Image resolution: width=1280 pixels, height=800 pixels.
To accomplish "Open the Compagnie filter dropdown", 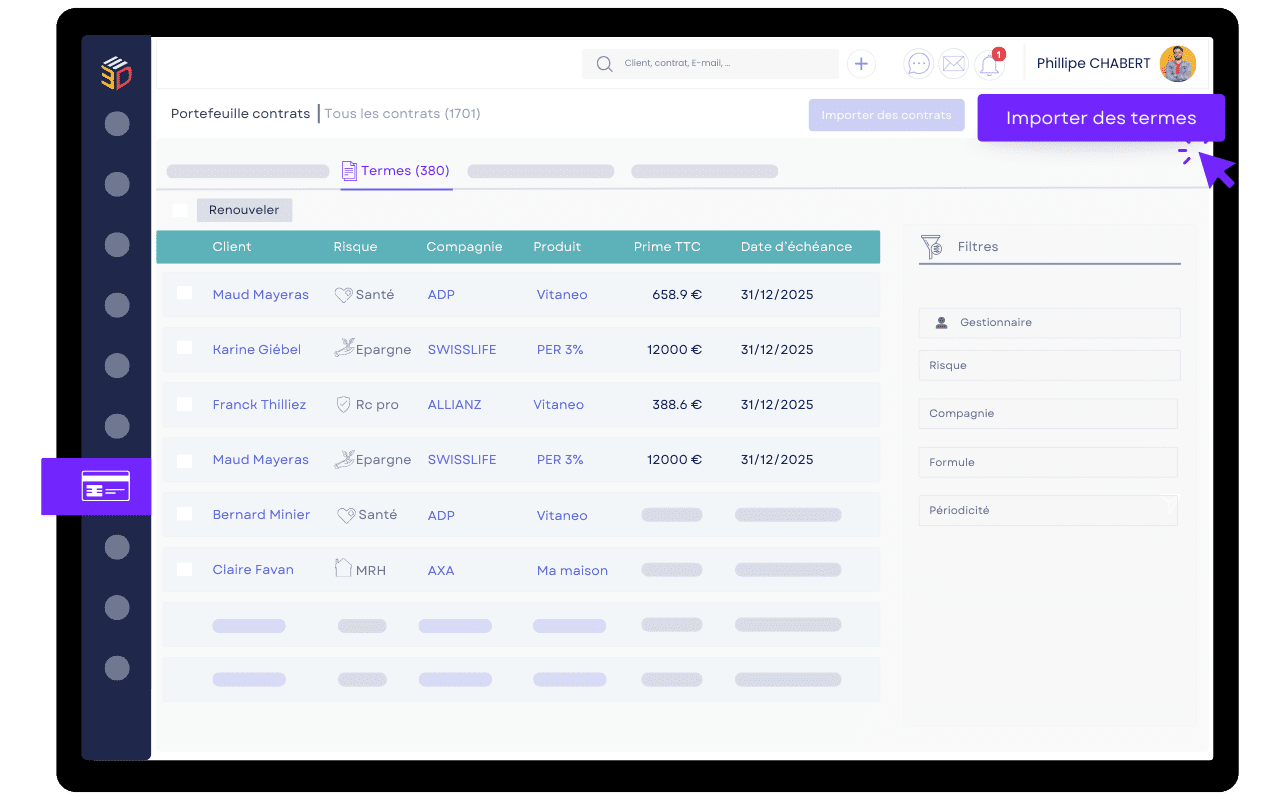I will [1048, 413].
